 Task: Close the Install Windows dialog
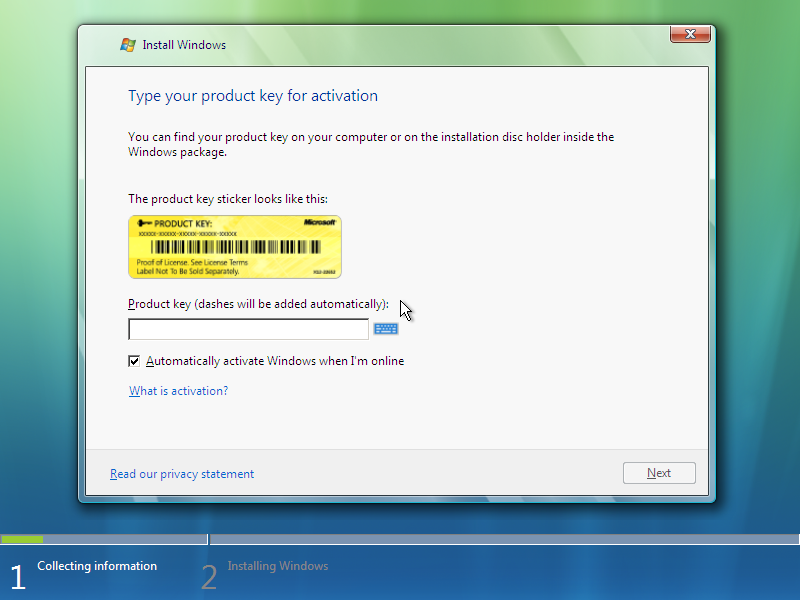tap(690, 34)
